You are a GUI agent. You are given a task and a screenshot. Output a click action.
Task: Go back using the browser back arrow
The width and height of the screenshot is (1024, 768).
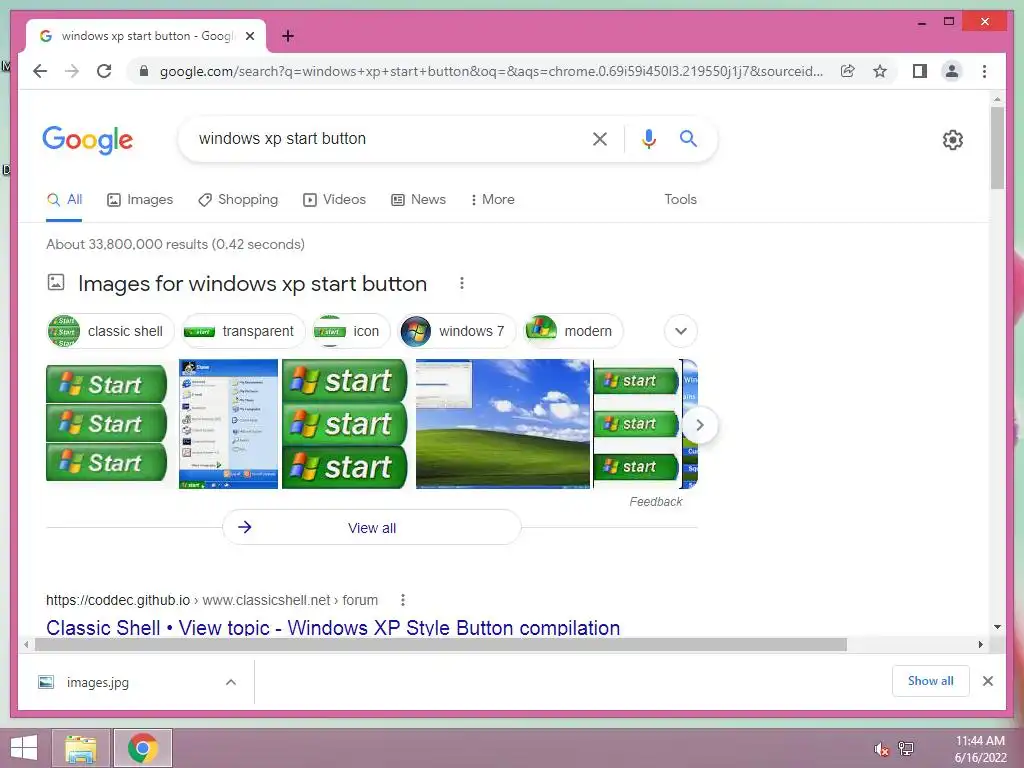point(40,71)
